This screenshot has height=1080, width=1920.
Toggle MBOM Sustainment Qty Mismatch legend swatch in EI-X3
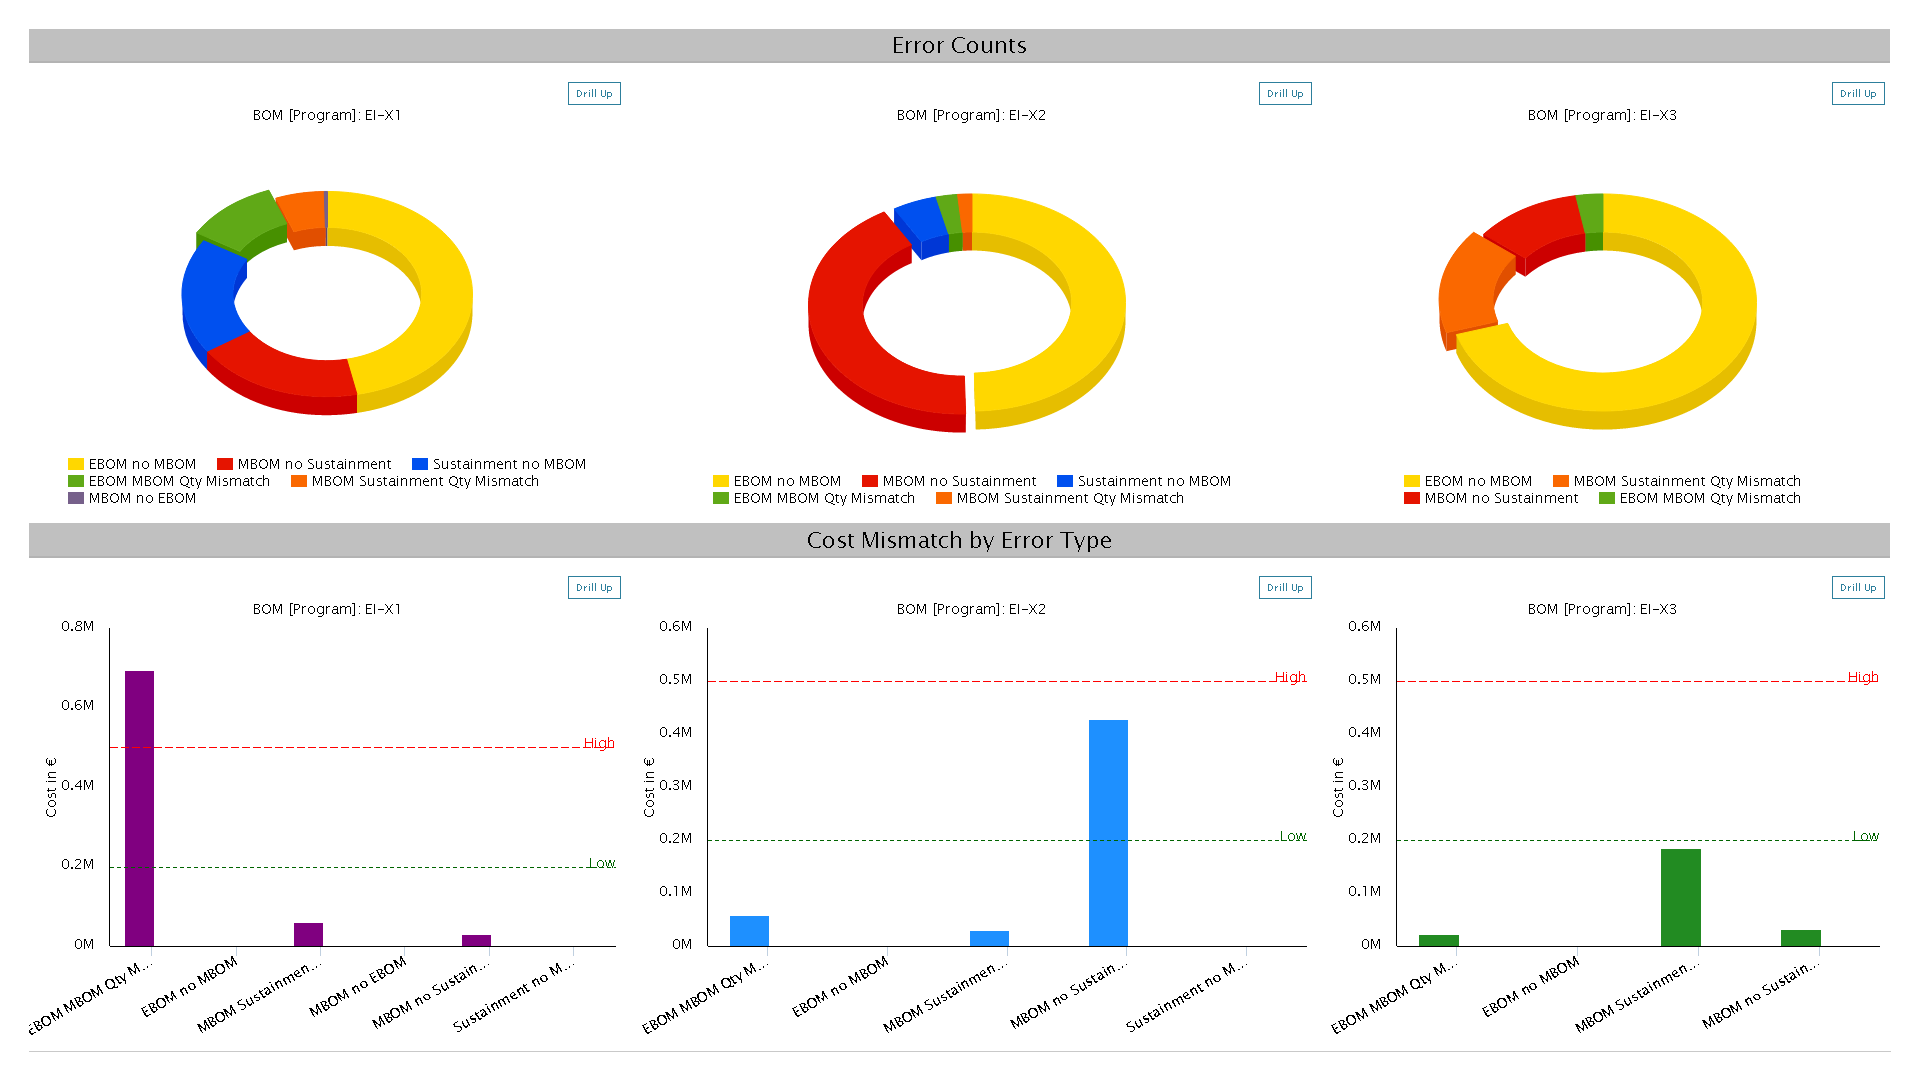(x=1561, y=481)
